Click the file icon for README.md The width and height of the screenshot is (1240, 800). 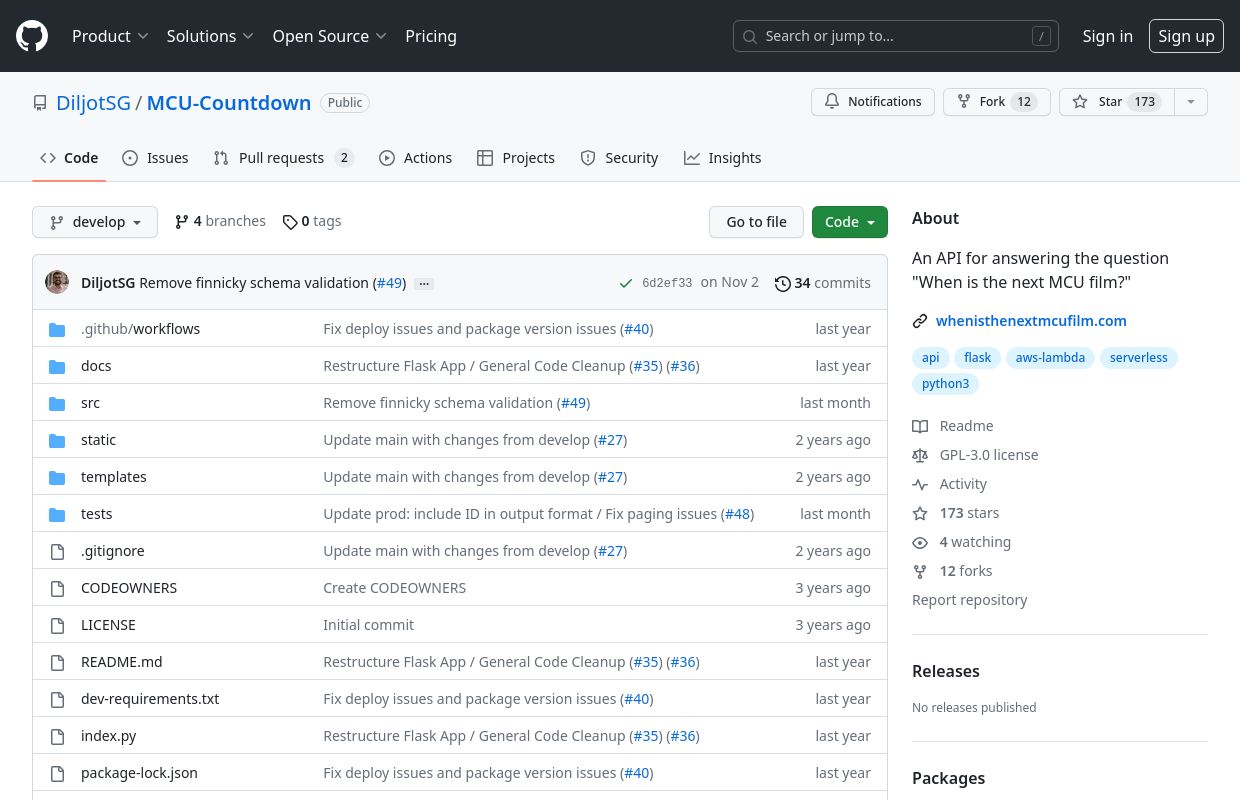(57, 662)
